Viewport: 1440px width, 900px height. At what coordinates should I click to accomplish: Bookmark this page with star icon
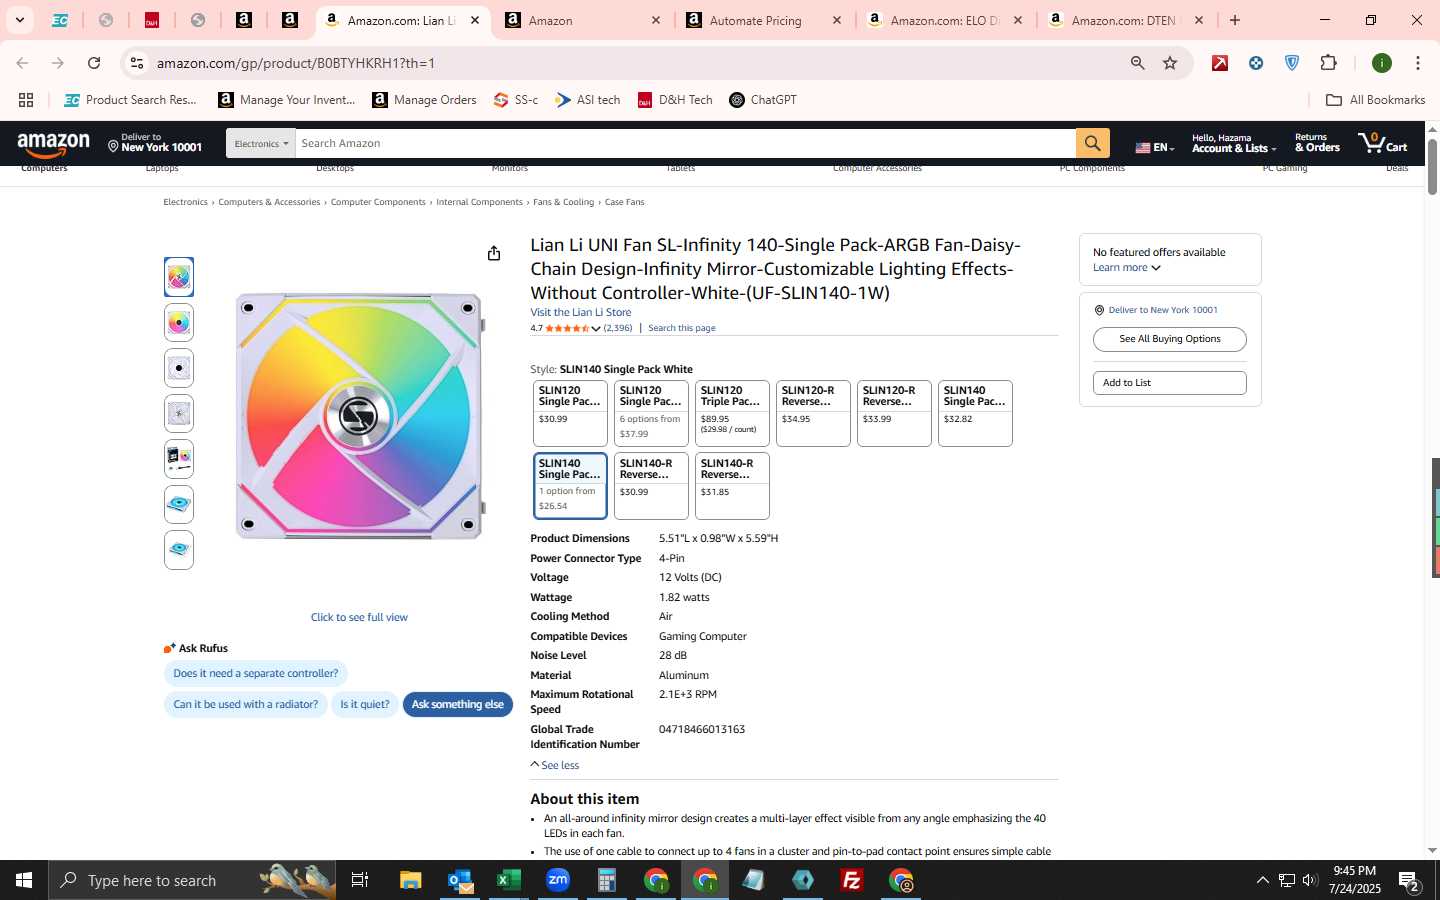tap(1170, 63)
